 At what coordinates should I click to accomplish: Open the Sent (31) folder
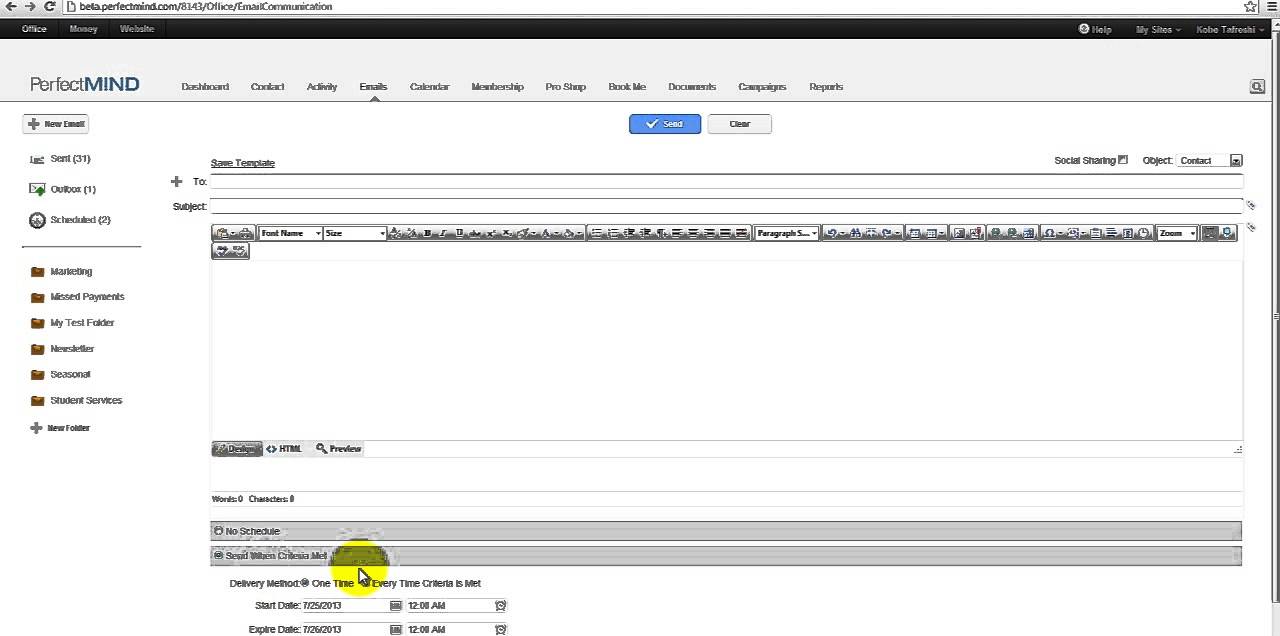[70, 159]
